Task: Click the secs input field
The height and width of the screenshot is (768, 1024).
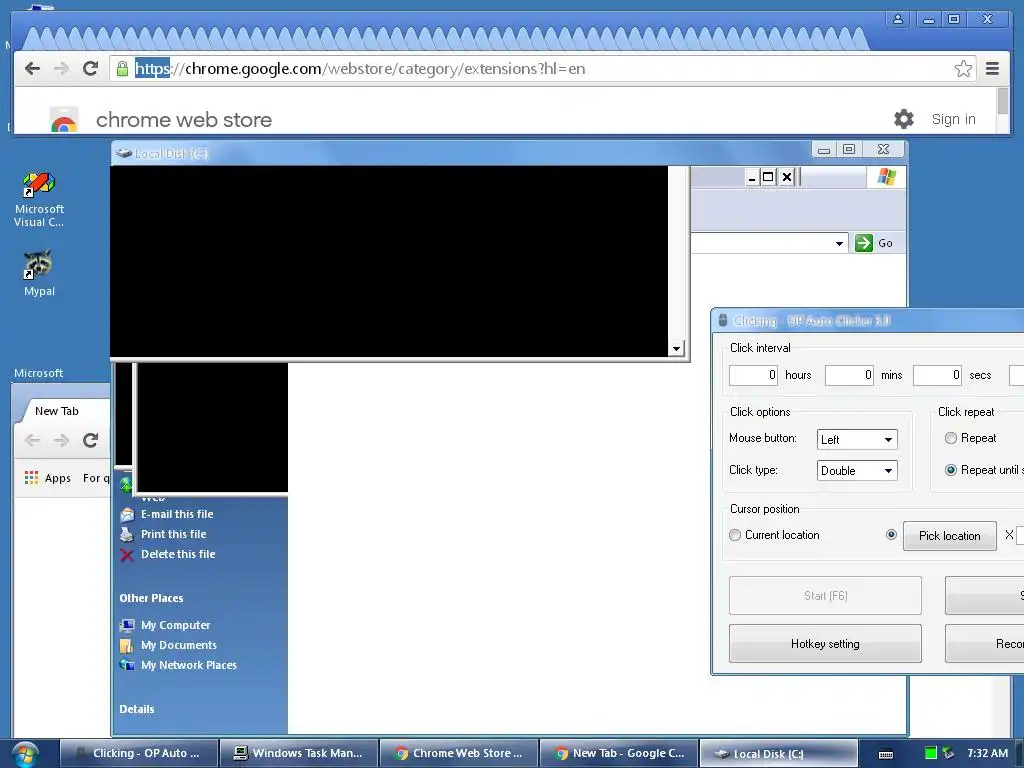Action: [937, 375]
